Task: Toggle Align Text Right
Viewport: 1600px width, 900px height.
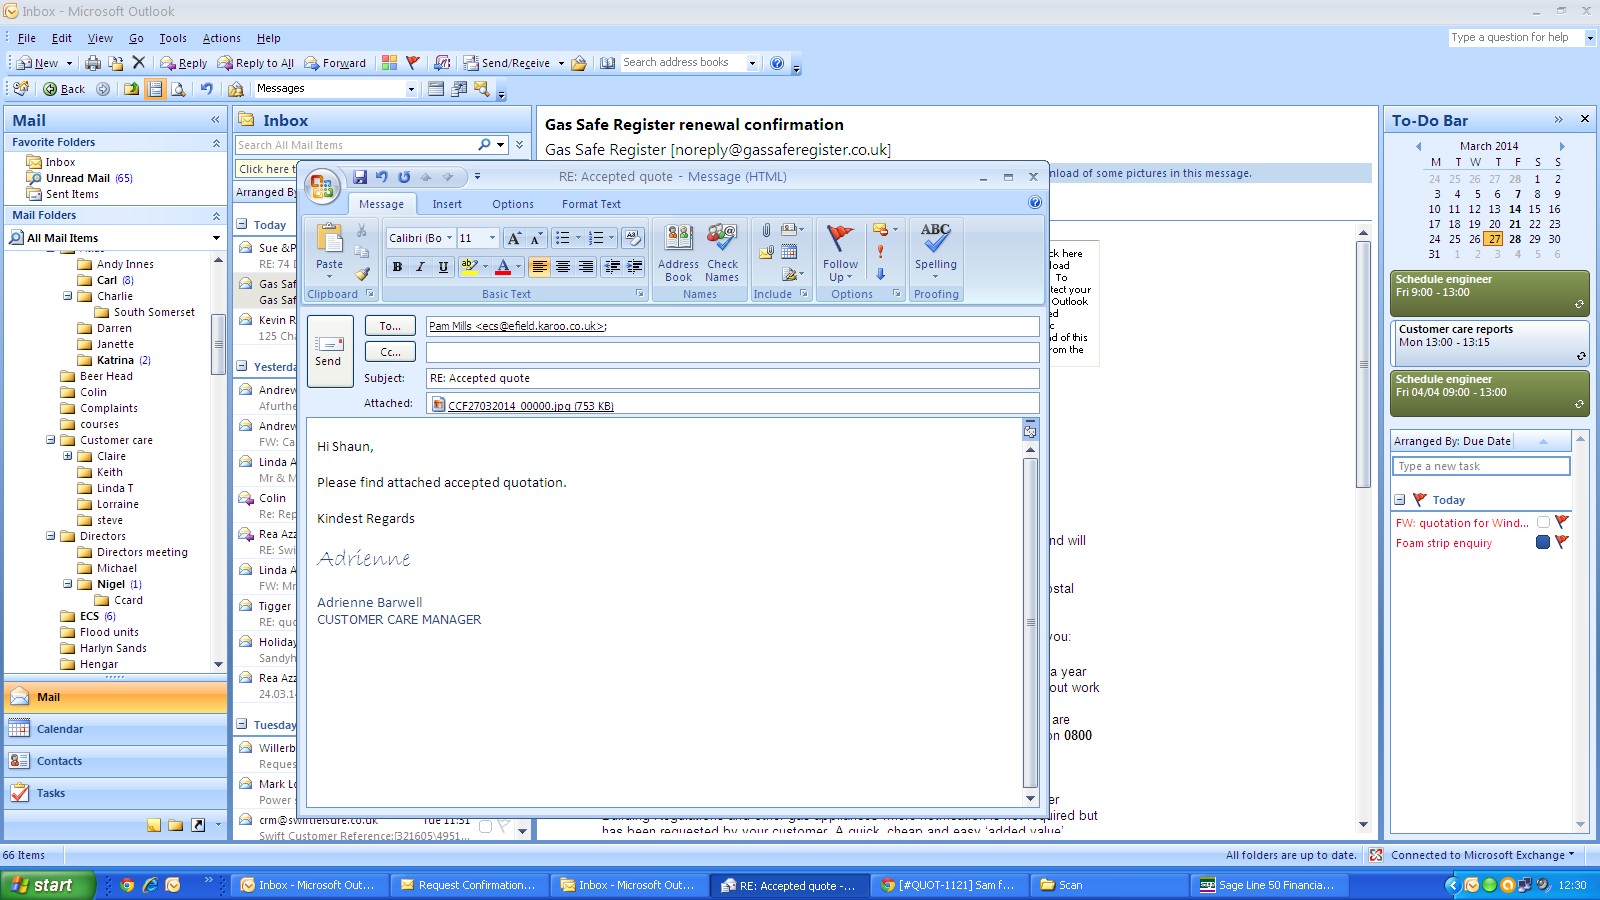Action: coord(585,266)
